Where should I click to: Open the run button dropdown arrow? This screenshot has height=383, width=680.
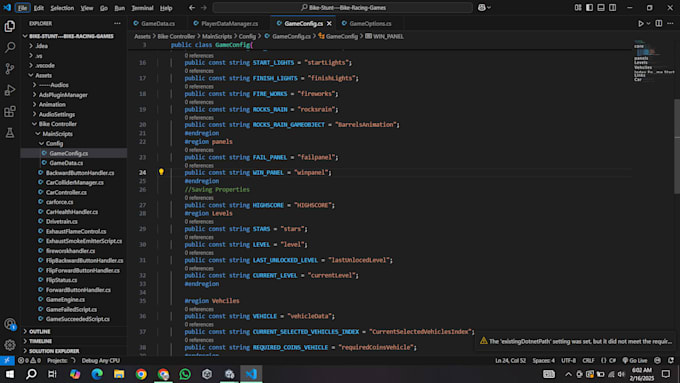(649, 23)
